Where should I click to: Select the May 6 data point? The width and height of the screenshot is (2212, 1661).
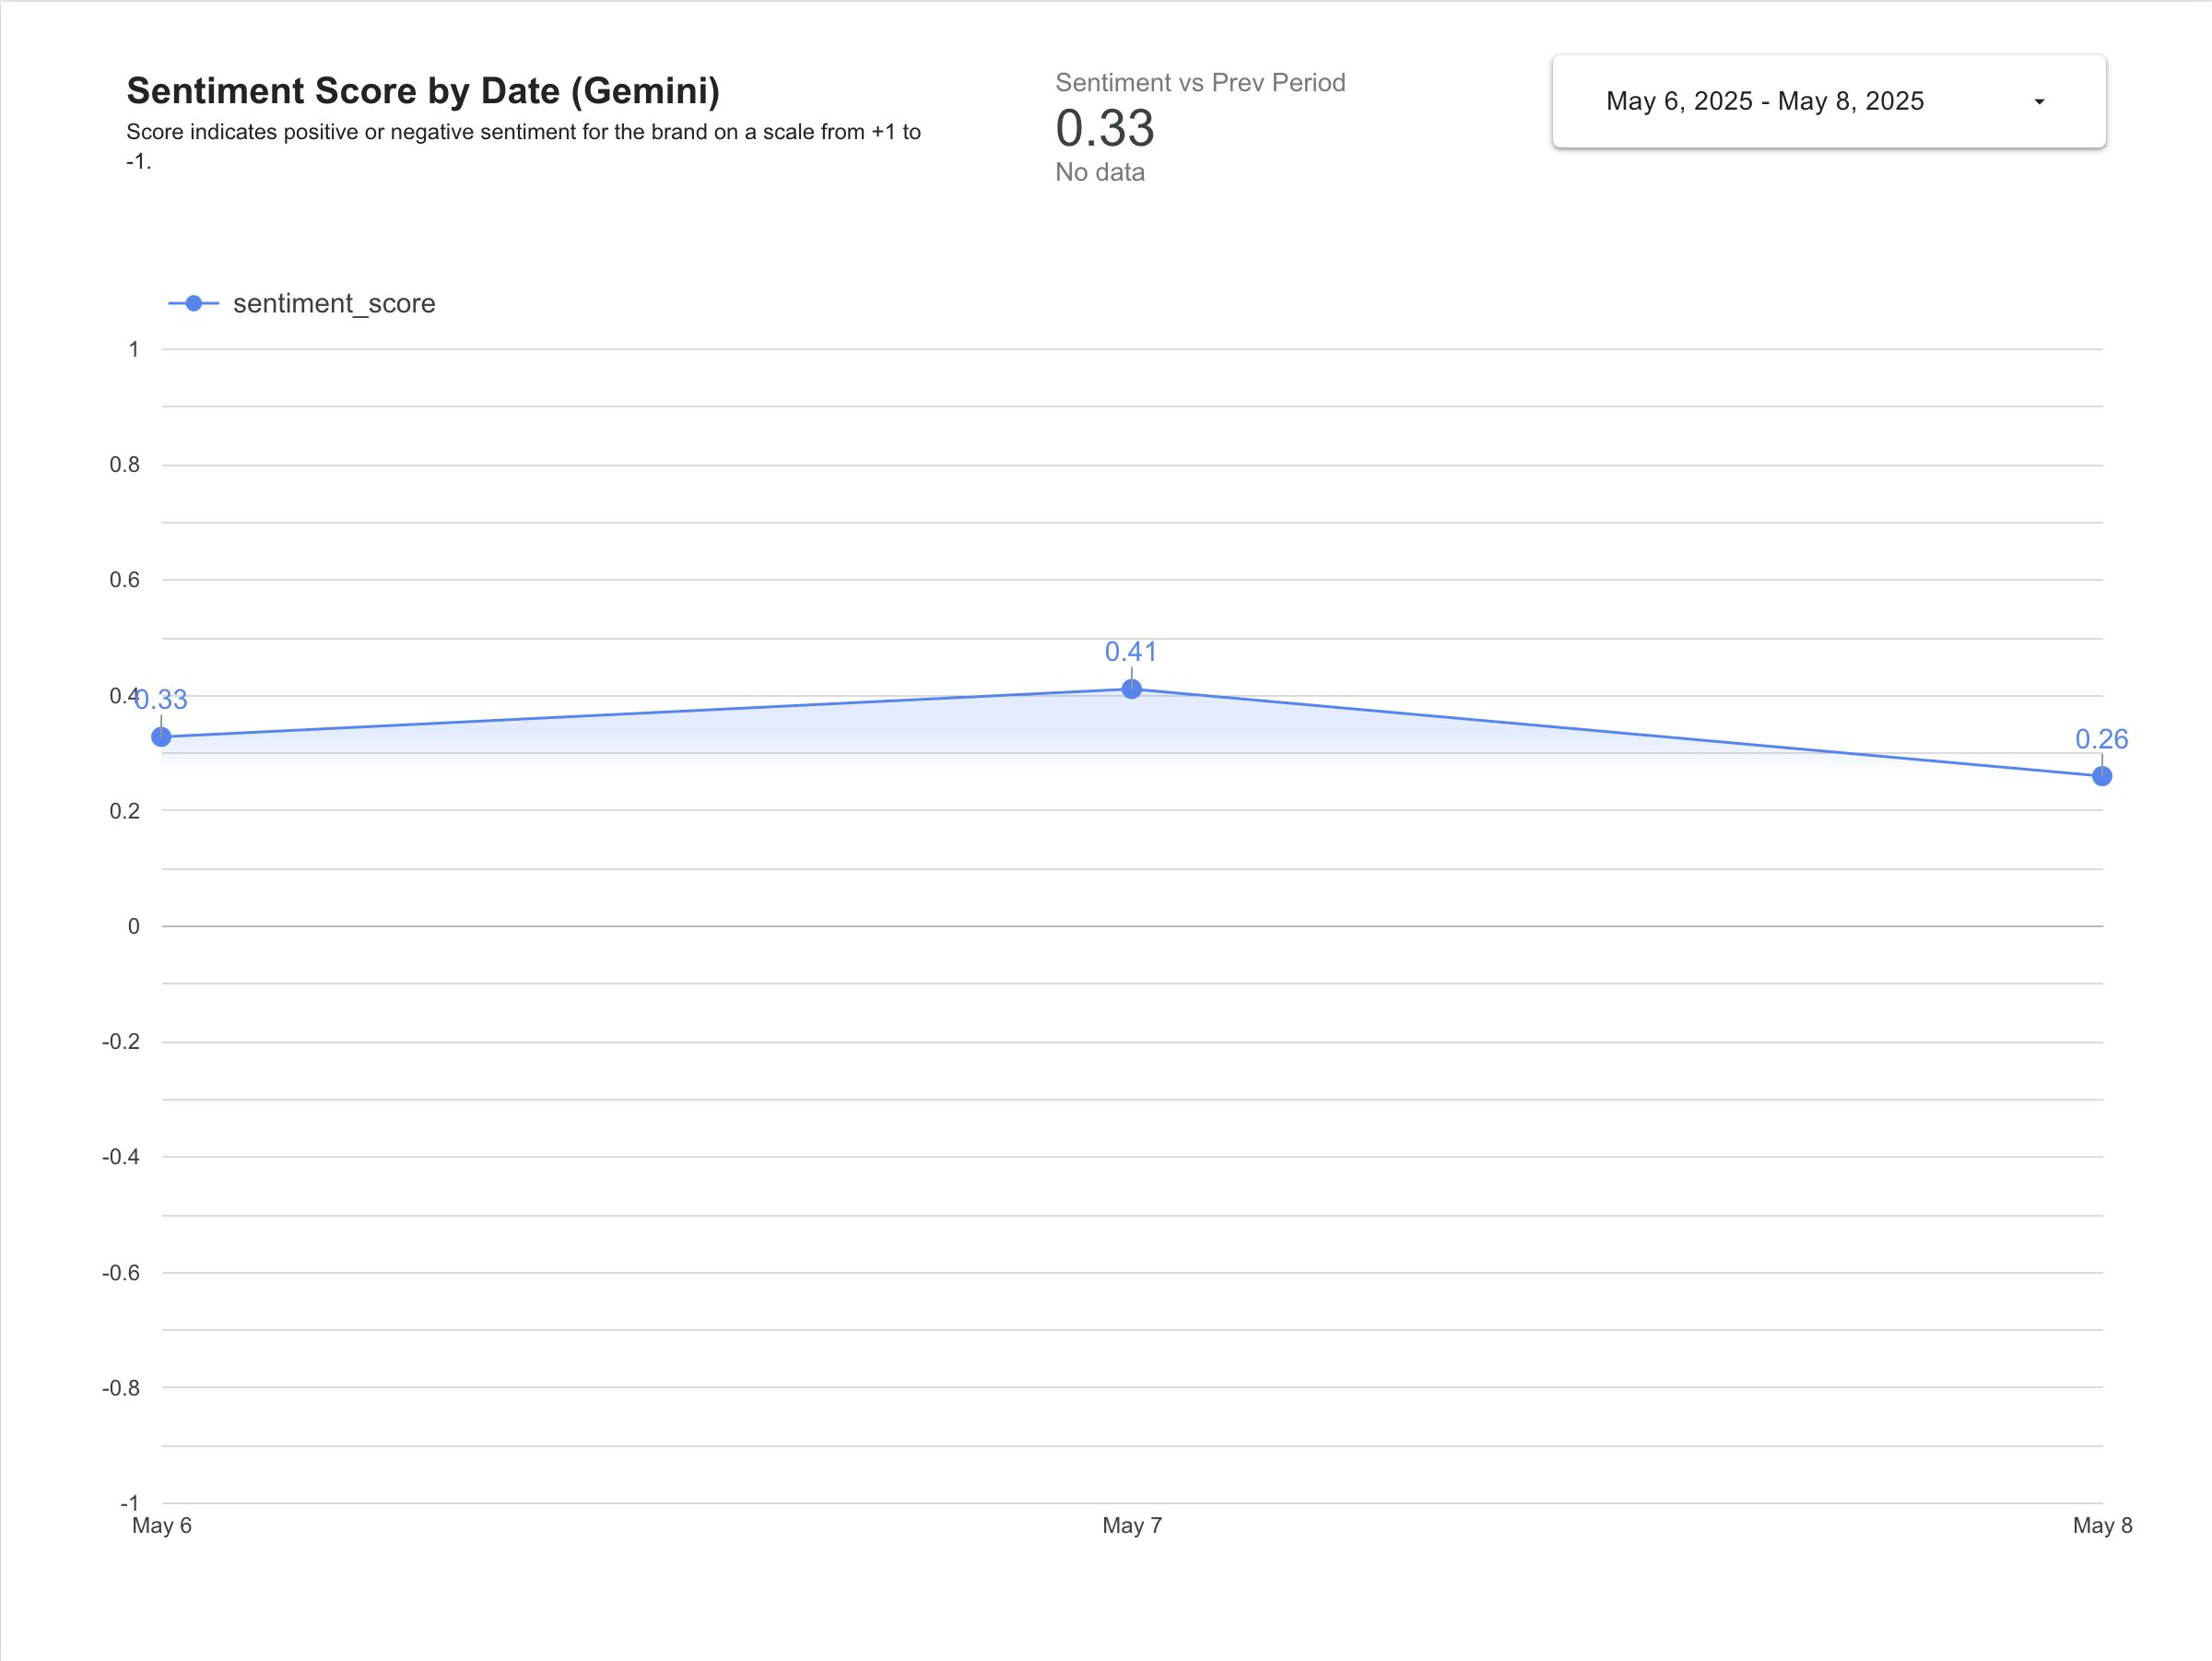click(x=161, y=737)
